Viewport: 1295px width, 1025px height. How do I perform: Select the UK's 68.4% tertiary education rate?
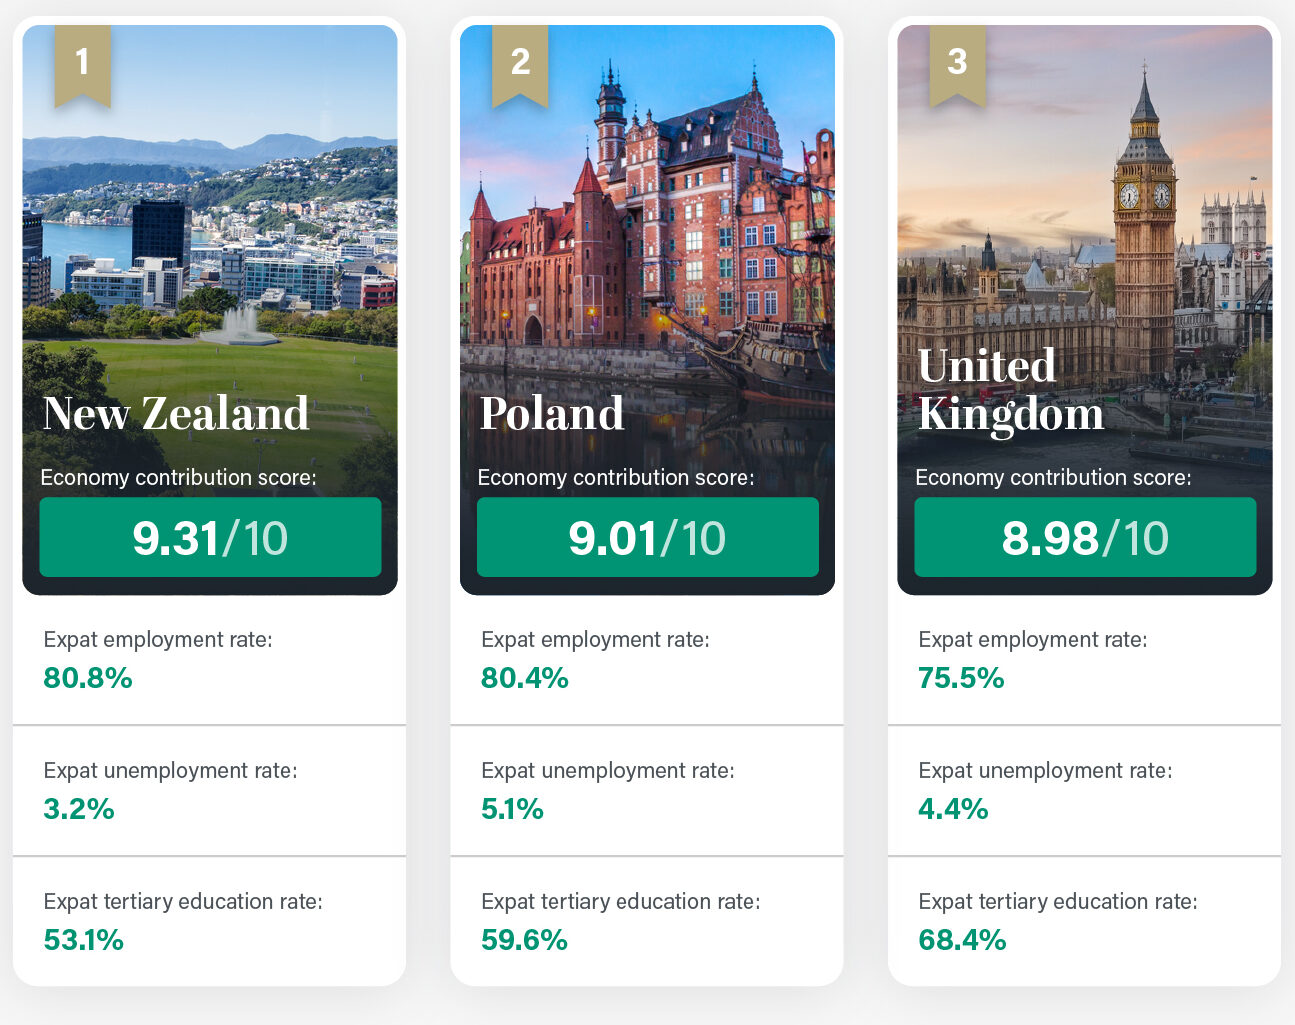962,940
